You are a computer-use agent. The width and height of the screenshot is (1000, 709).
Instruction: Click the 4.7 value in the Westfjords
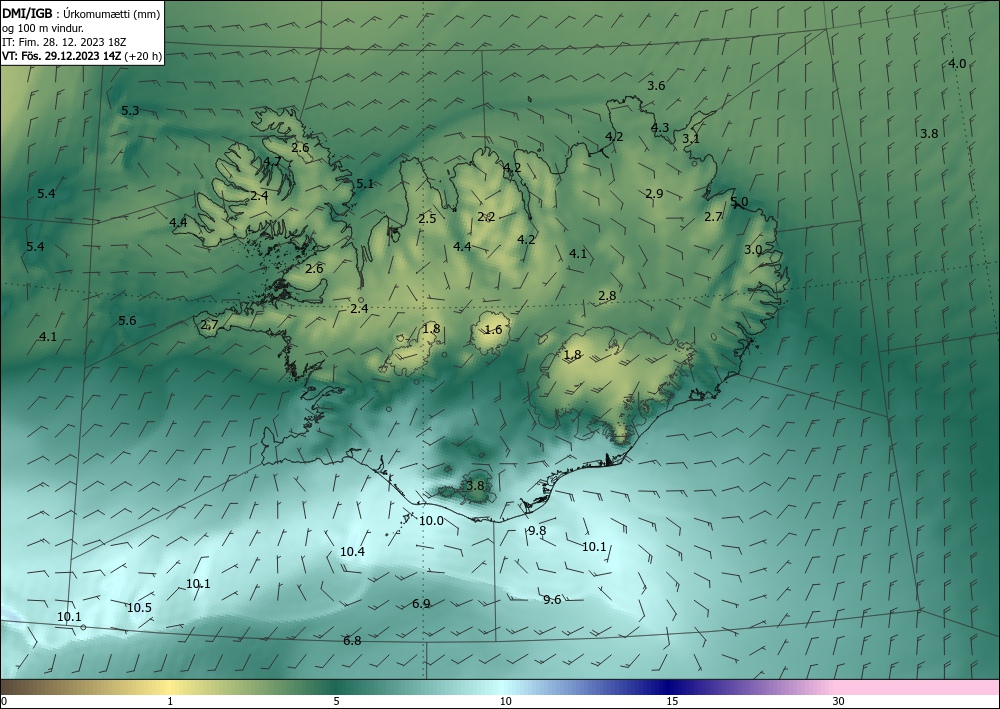point(272,161)
